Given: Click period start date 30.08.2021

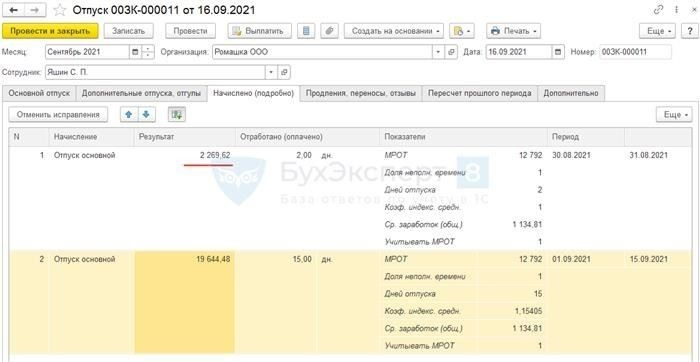Looking at the screenshot, I should (x=571, y=155).
